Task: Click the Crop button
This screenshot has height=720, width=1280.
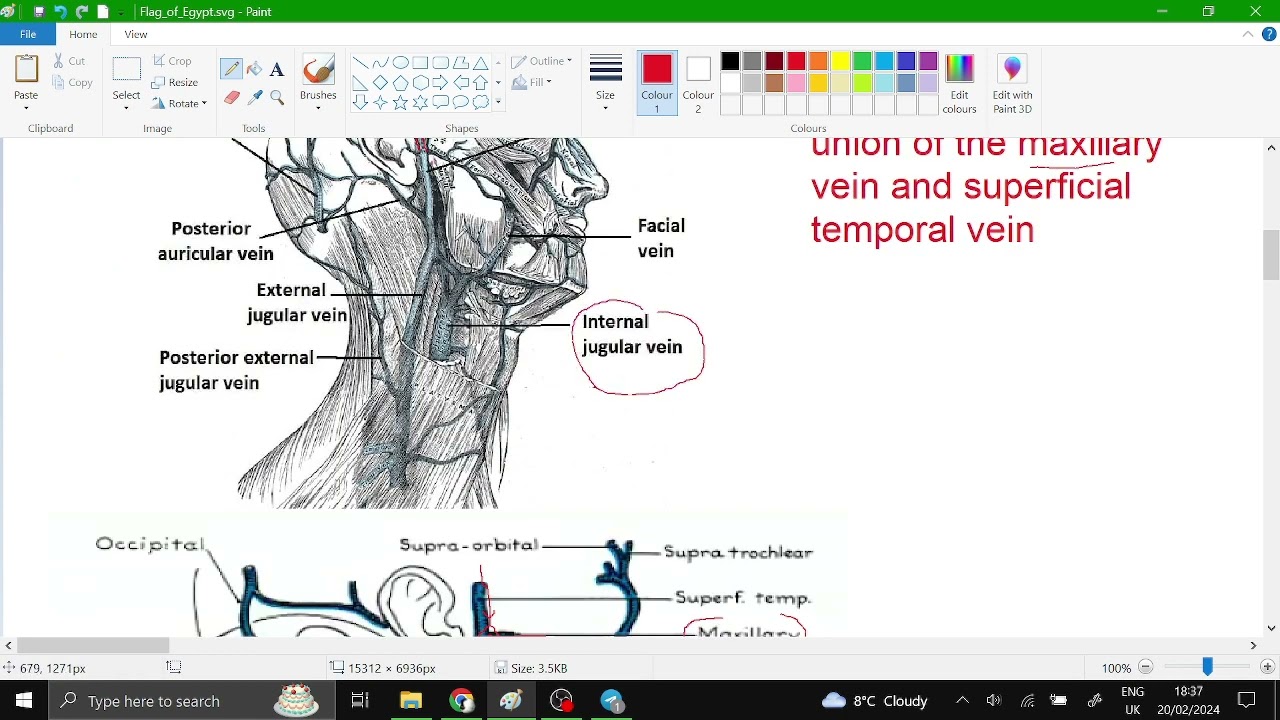Action: [171, 61]
